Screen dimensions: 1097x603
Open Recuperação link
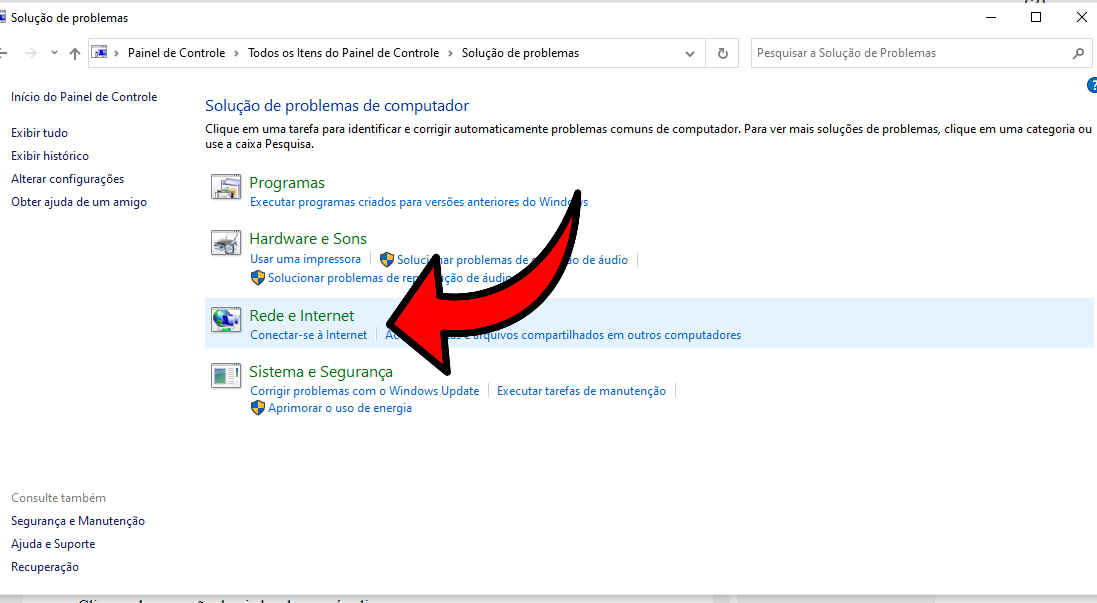45,567
